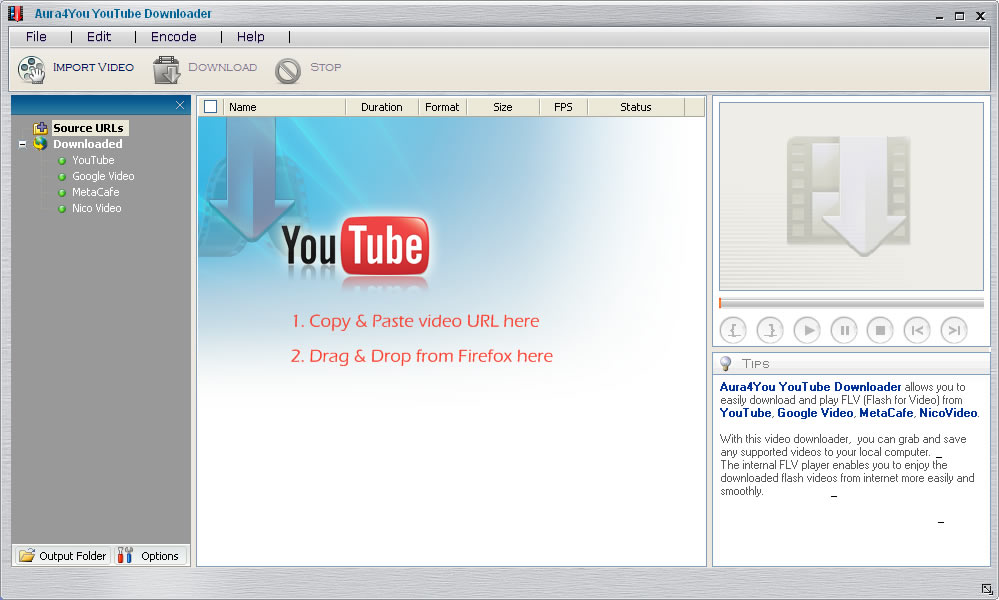The width and height of the screenshot is (999, 600).
Task: Select Nico Video under Downloaded
Action: click(x=96, y=208)
